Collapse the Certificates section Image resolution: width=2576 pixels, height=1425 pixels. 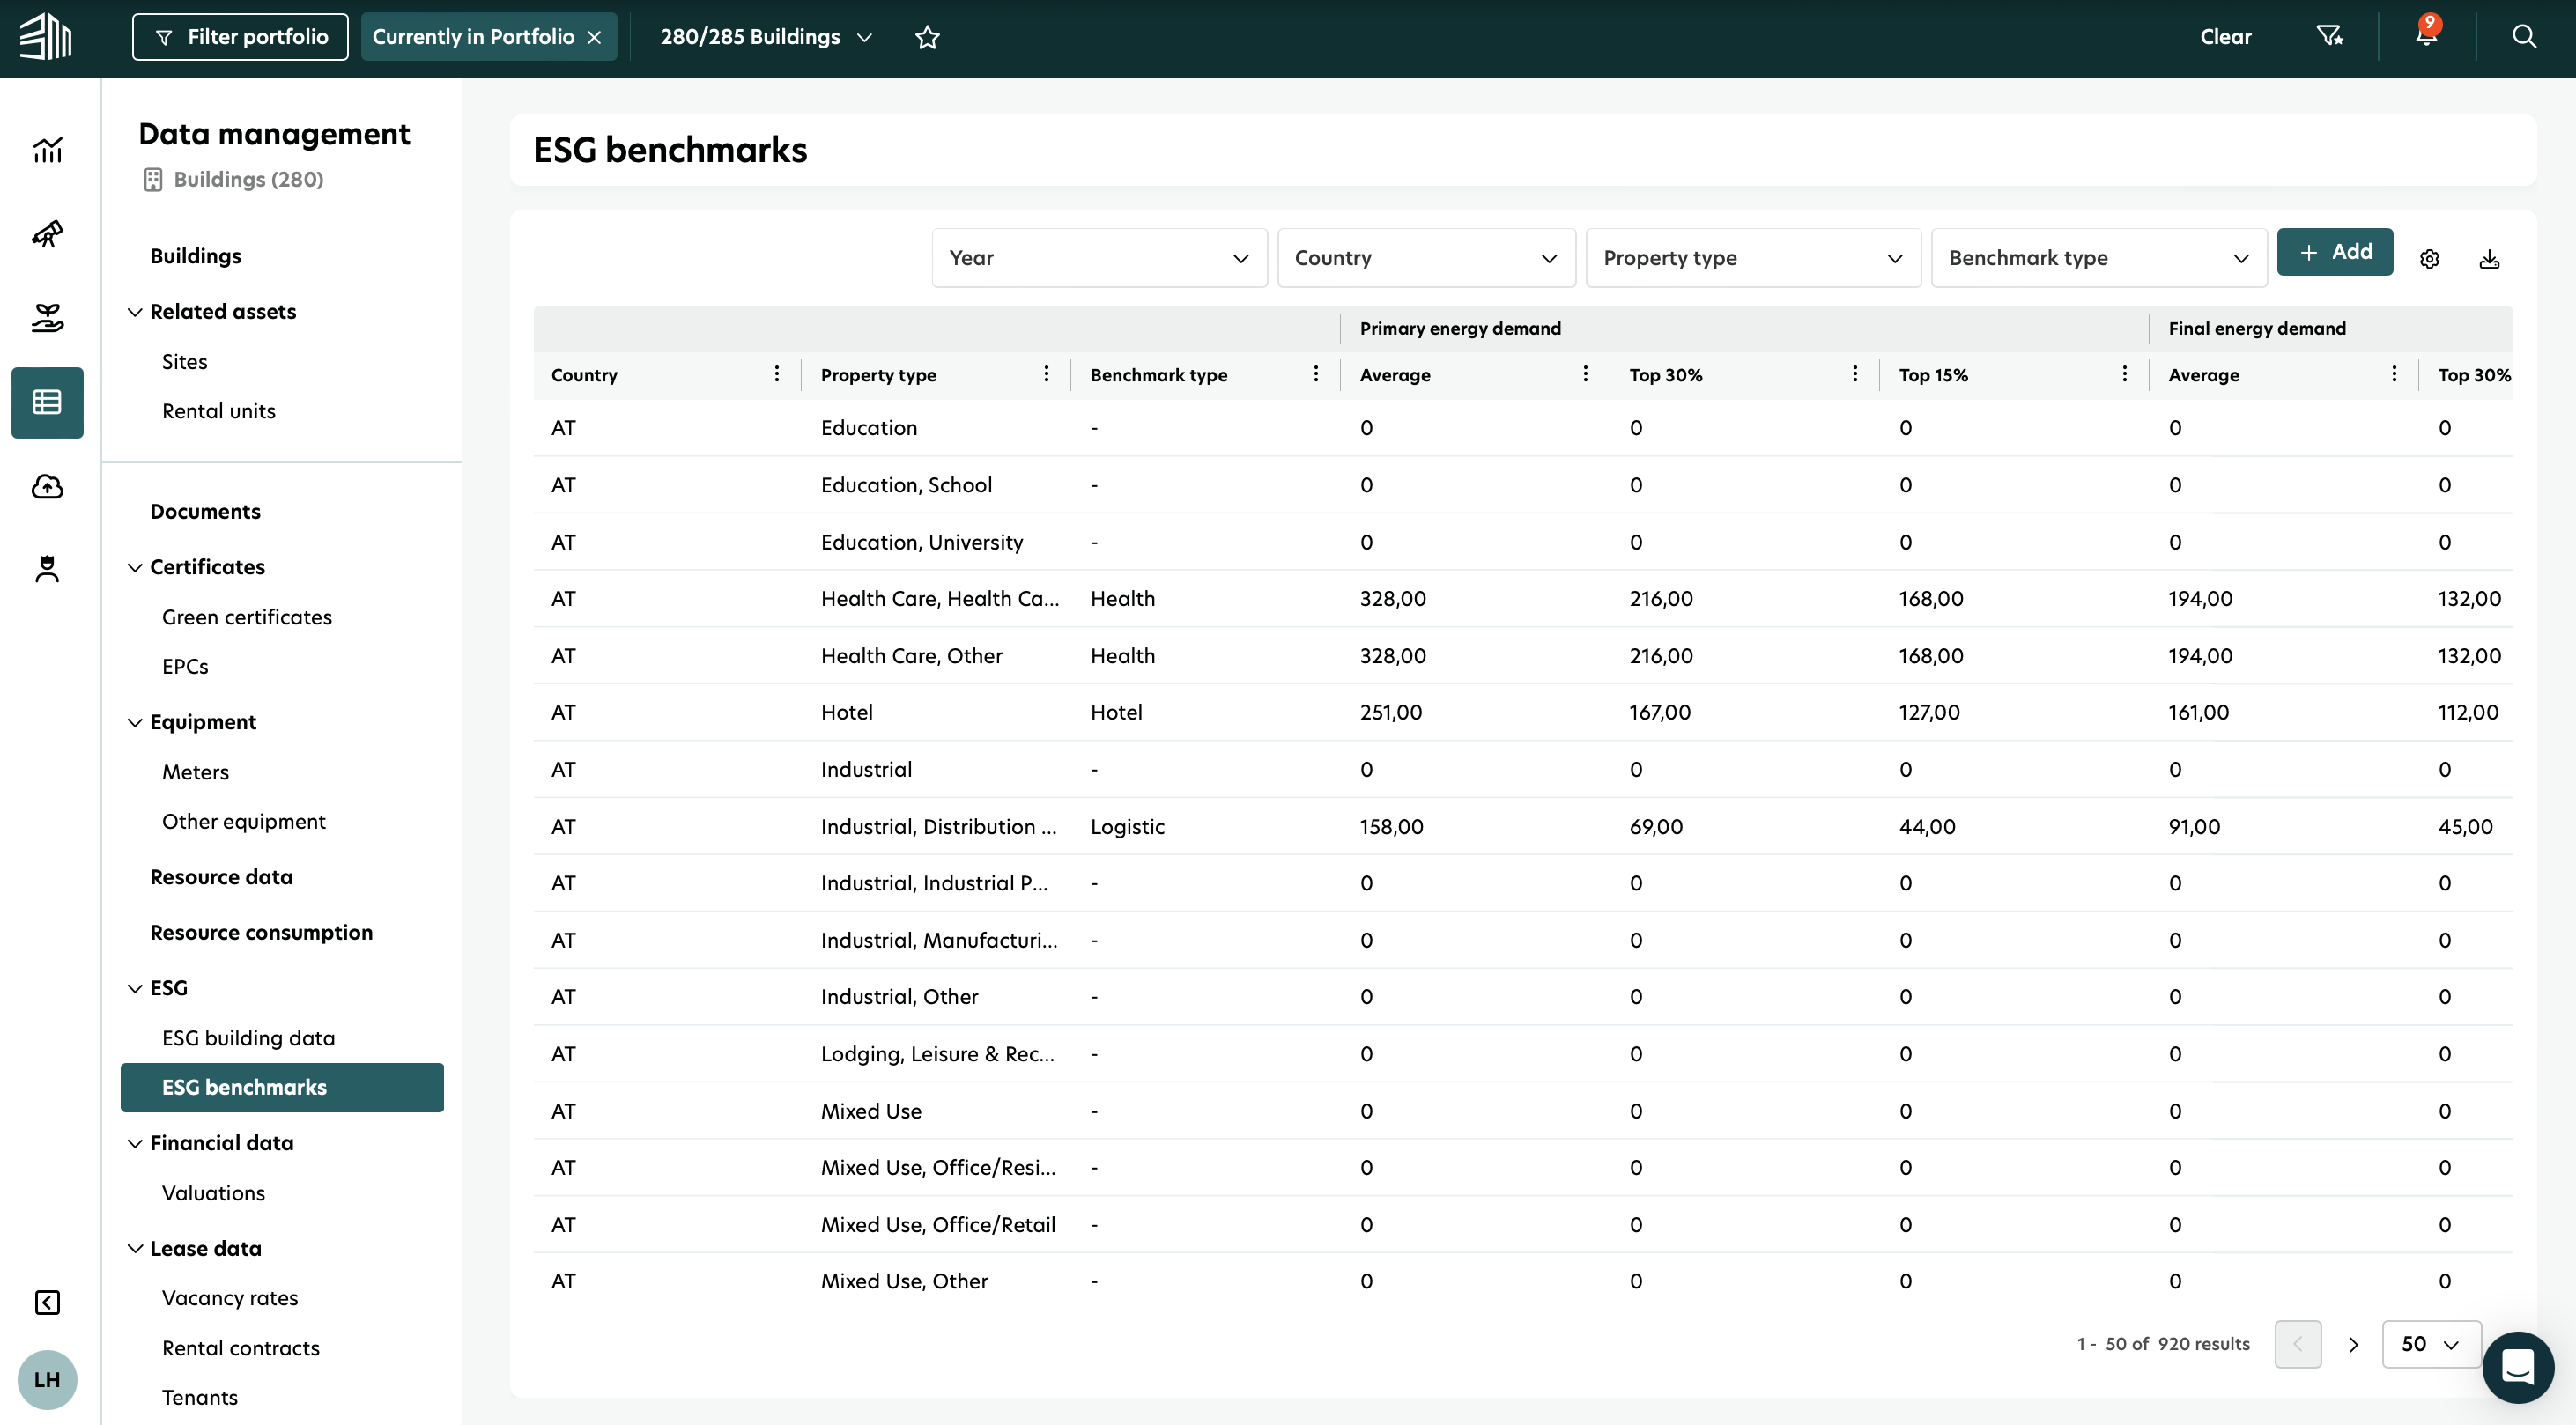point(135,567)
